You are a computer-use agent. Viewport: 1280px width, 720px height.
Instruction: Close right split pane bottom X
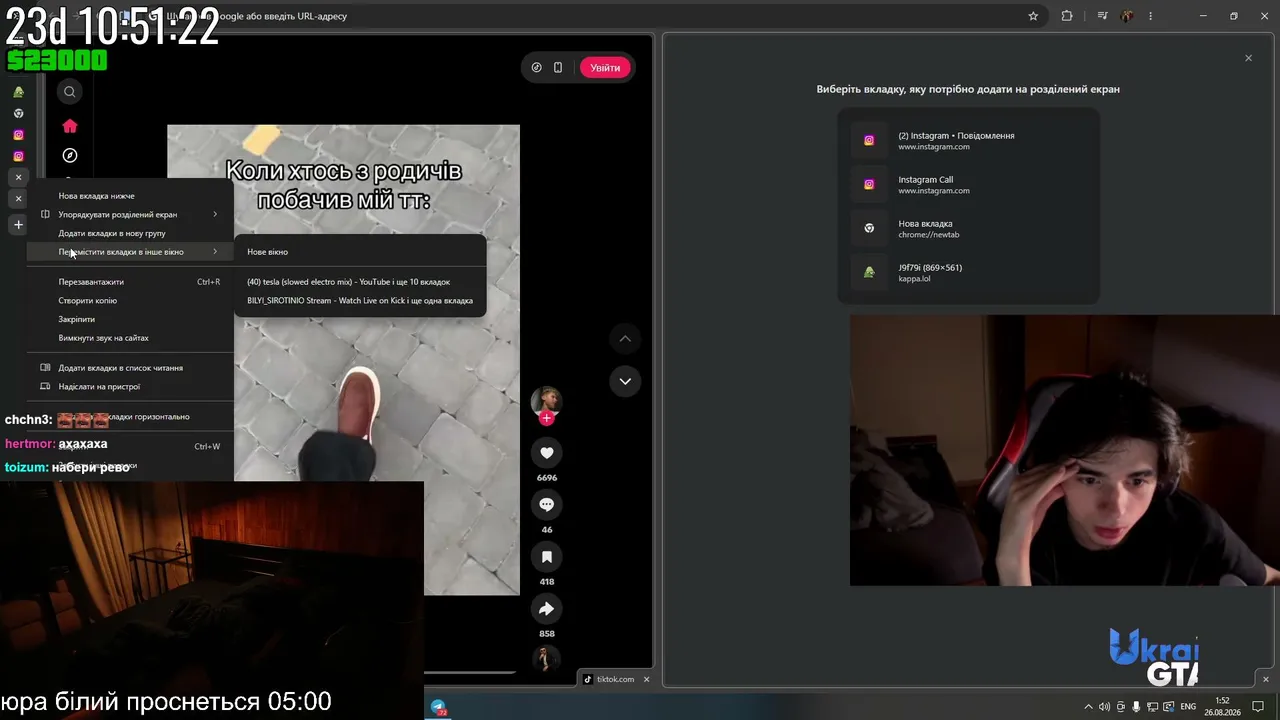(x=1265, y=679)
